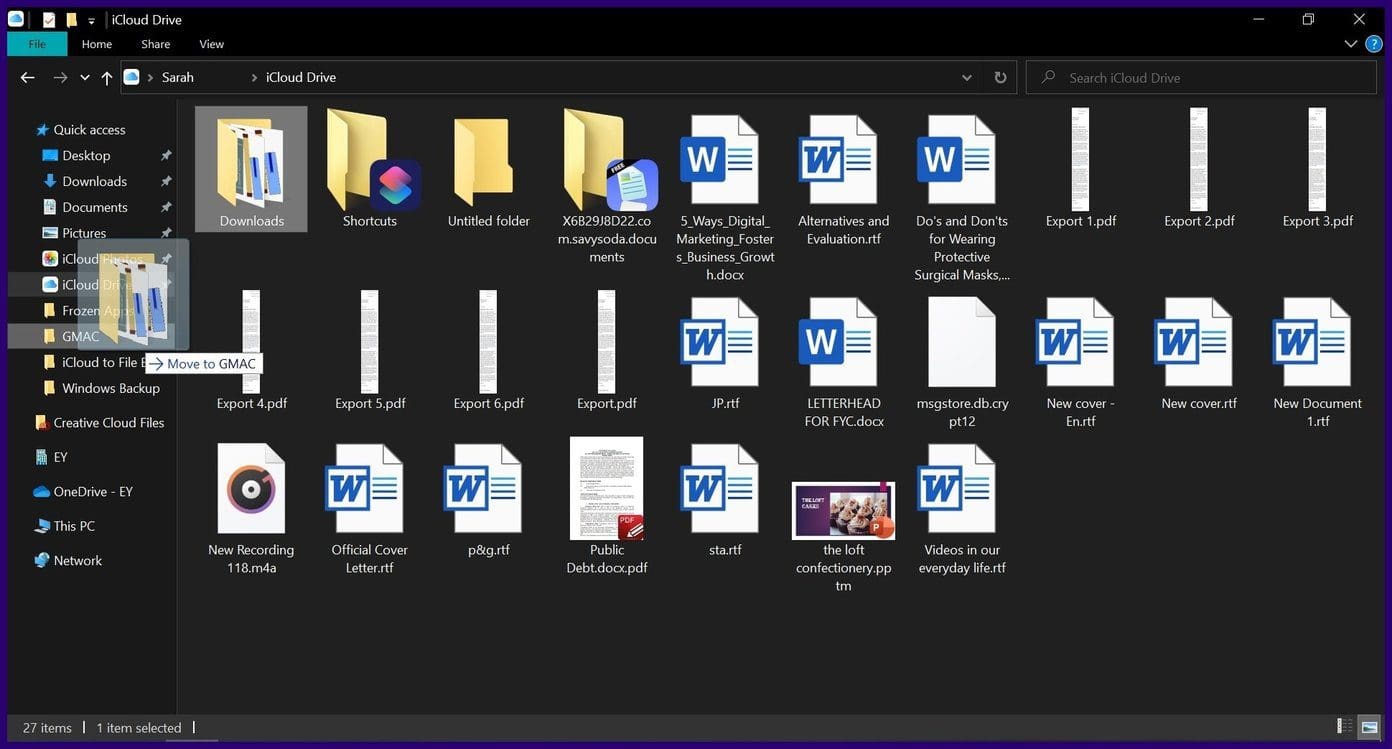Screen dimensions: 1392x749
Task: Click the Refresh button in the address bar
Action: click(x=1000, y=77)
